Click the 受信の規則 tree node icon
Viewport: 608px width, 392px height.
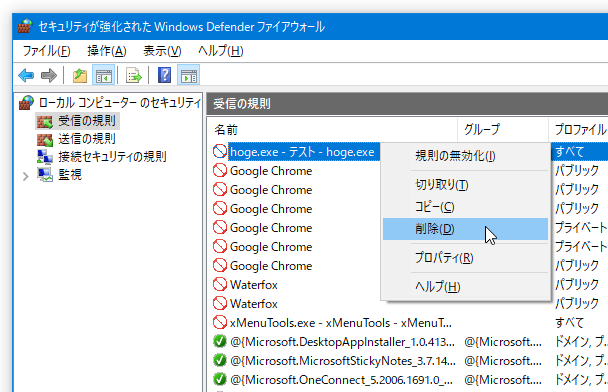[x=45, y=121]
